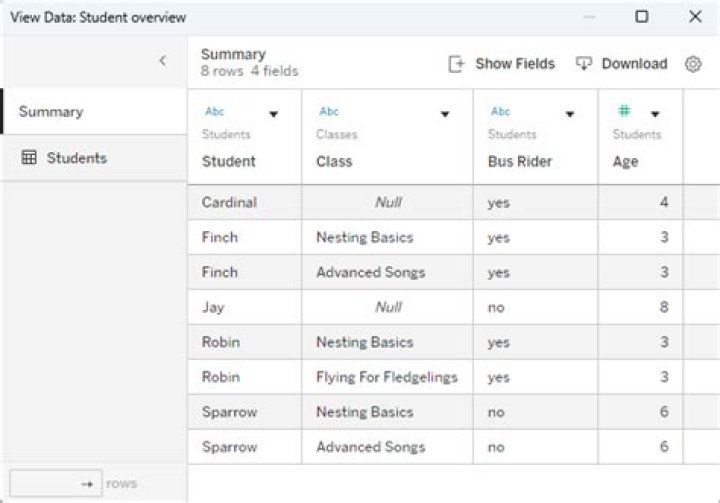Screen dimensions: 720x503
Task: Open the Age column dropdown arrow
Action: tap(655, 114)
